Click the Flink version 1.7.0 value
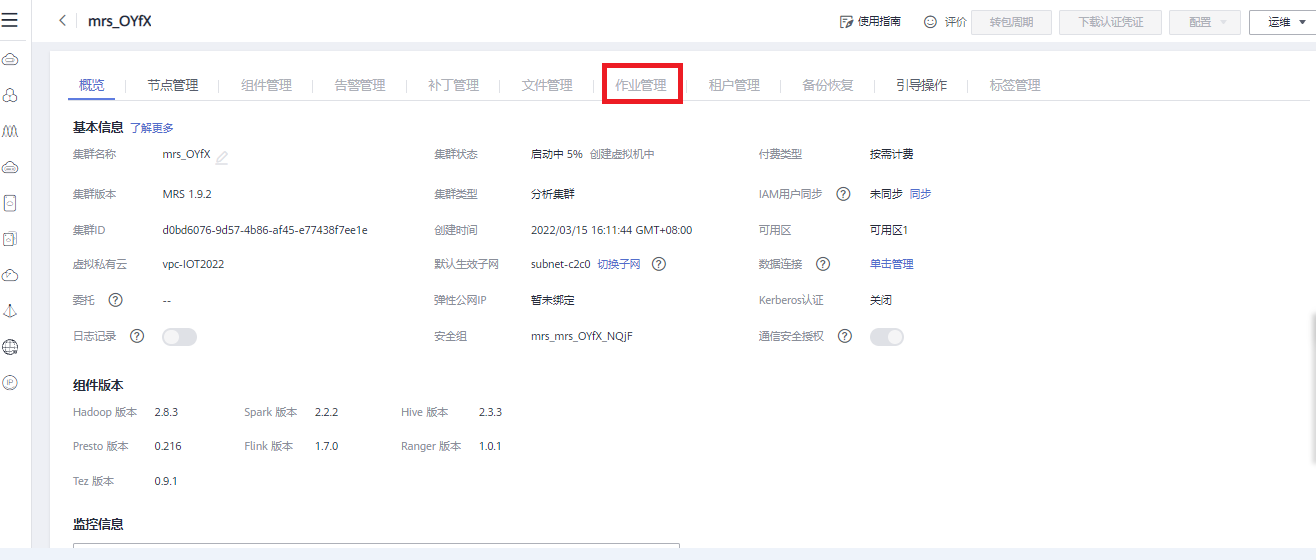1316x560 pixels. (x=326, y=446)
